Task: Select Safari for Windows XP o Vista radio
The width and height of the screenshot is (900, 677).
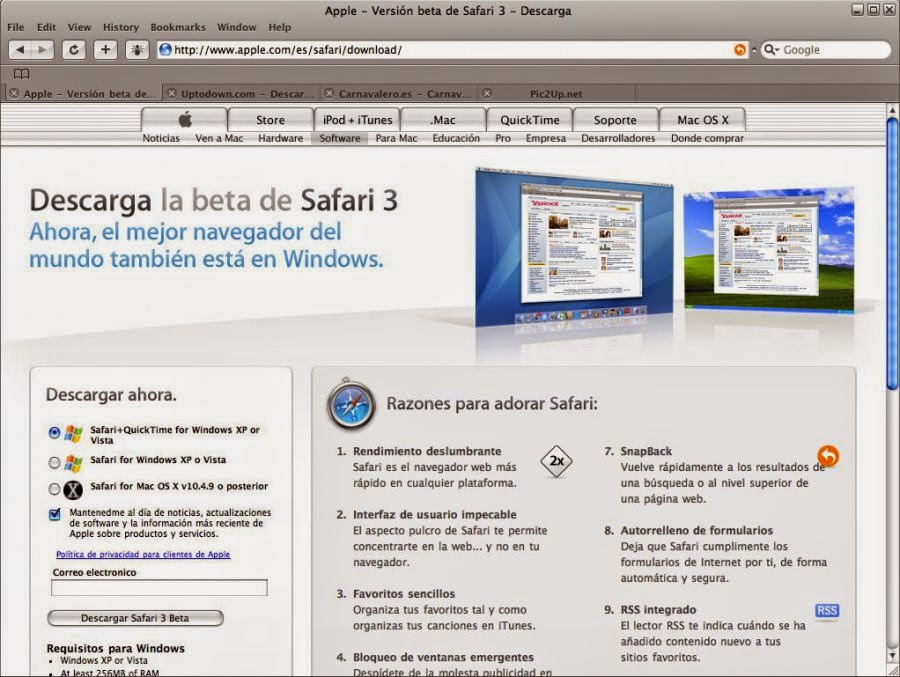Action: (x=54, y=462)
